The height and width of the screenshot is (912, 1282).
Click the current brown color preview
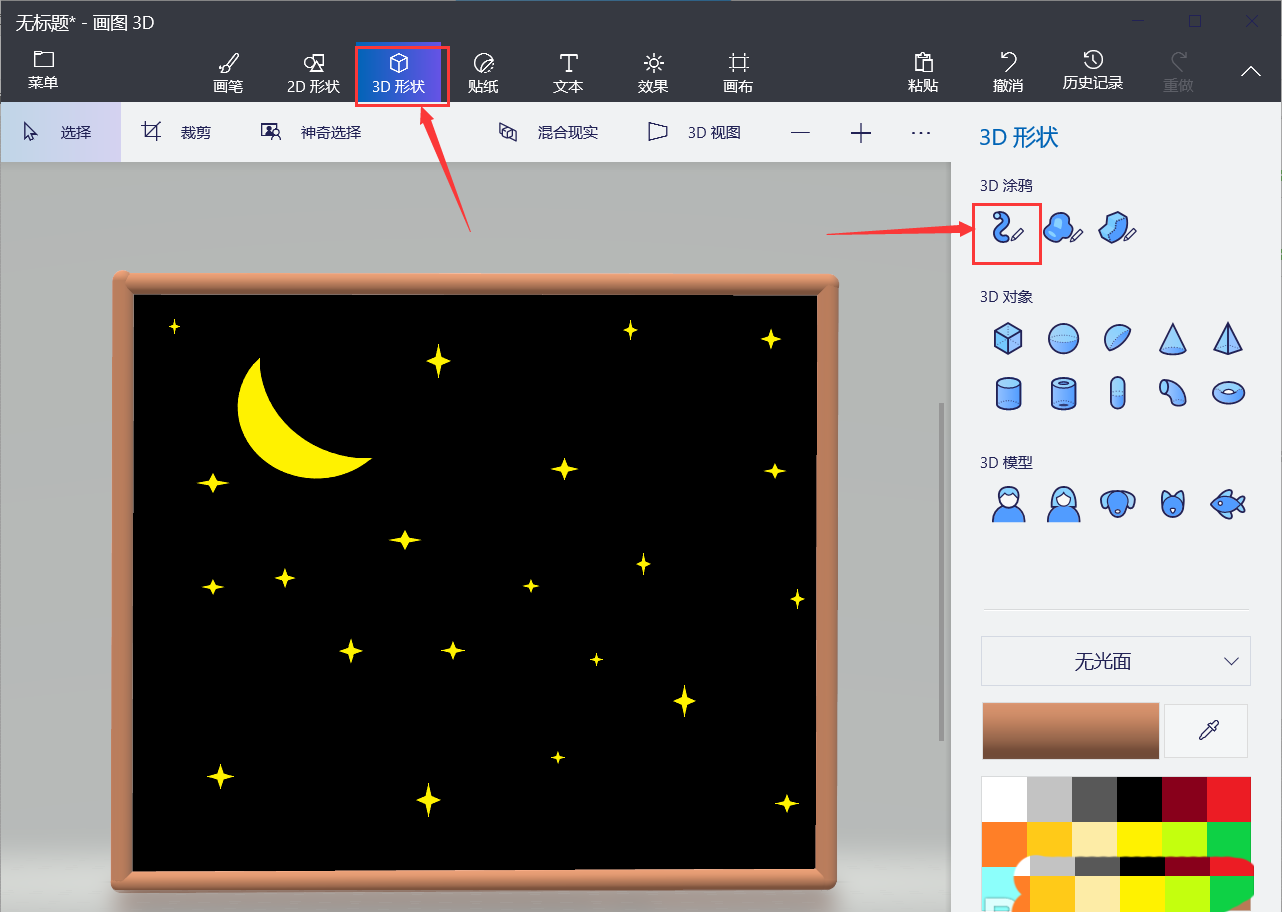click(x=1071, y=730)
